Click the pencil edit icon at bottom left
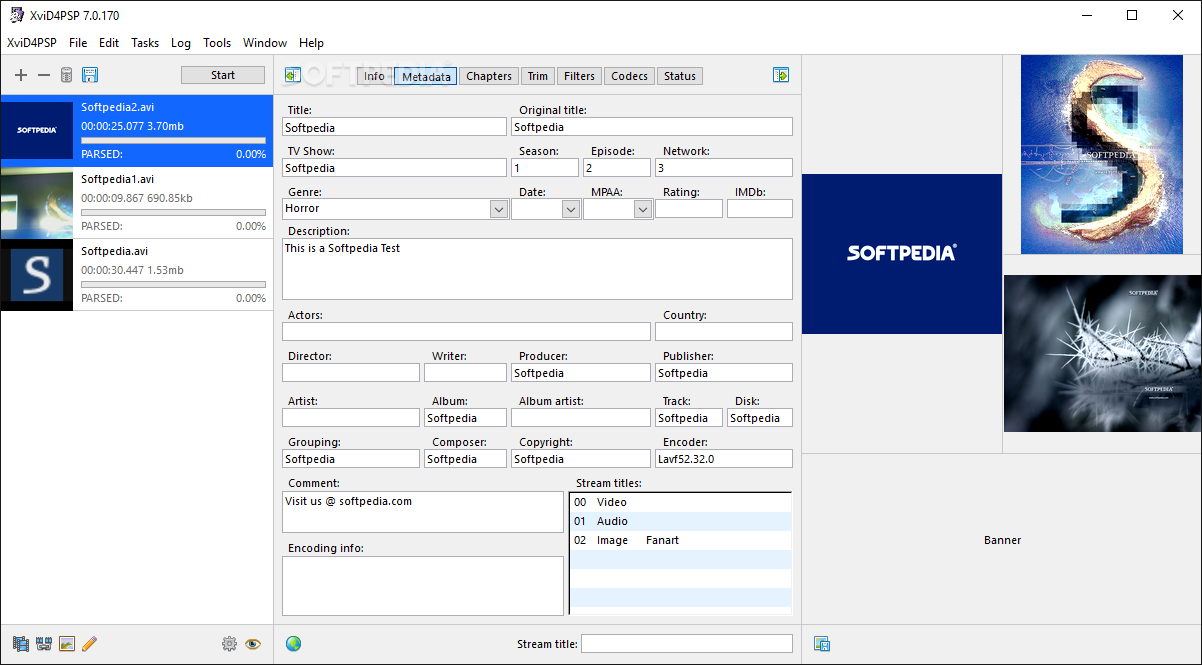 [x=90, y=644]
